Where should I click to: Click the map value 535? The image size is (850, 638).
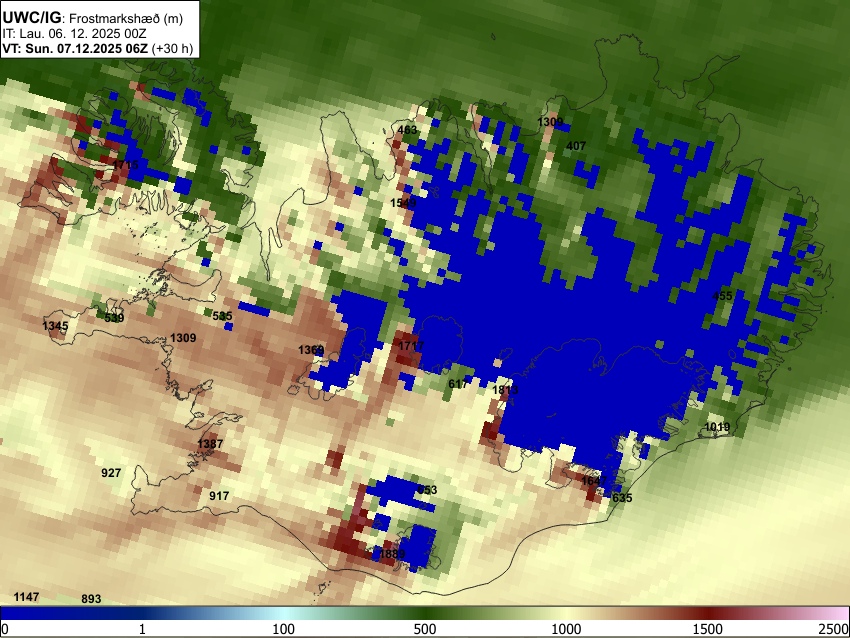click(222, 316)
